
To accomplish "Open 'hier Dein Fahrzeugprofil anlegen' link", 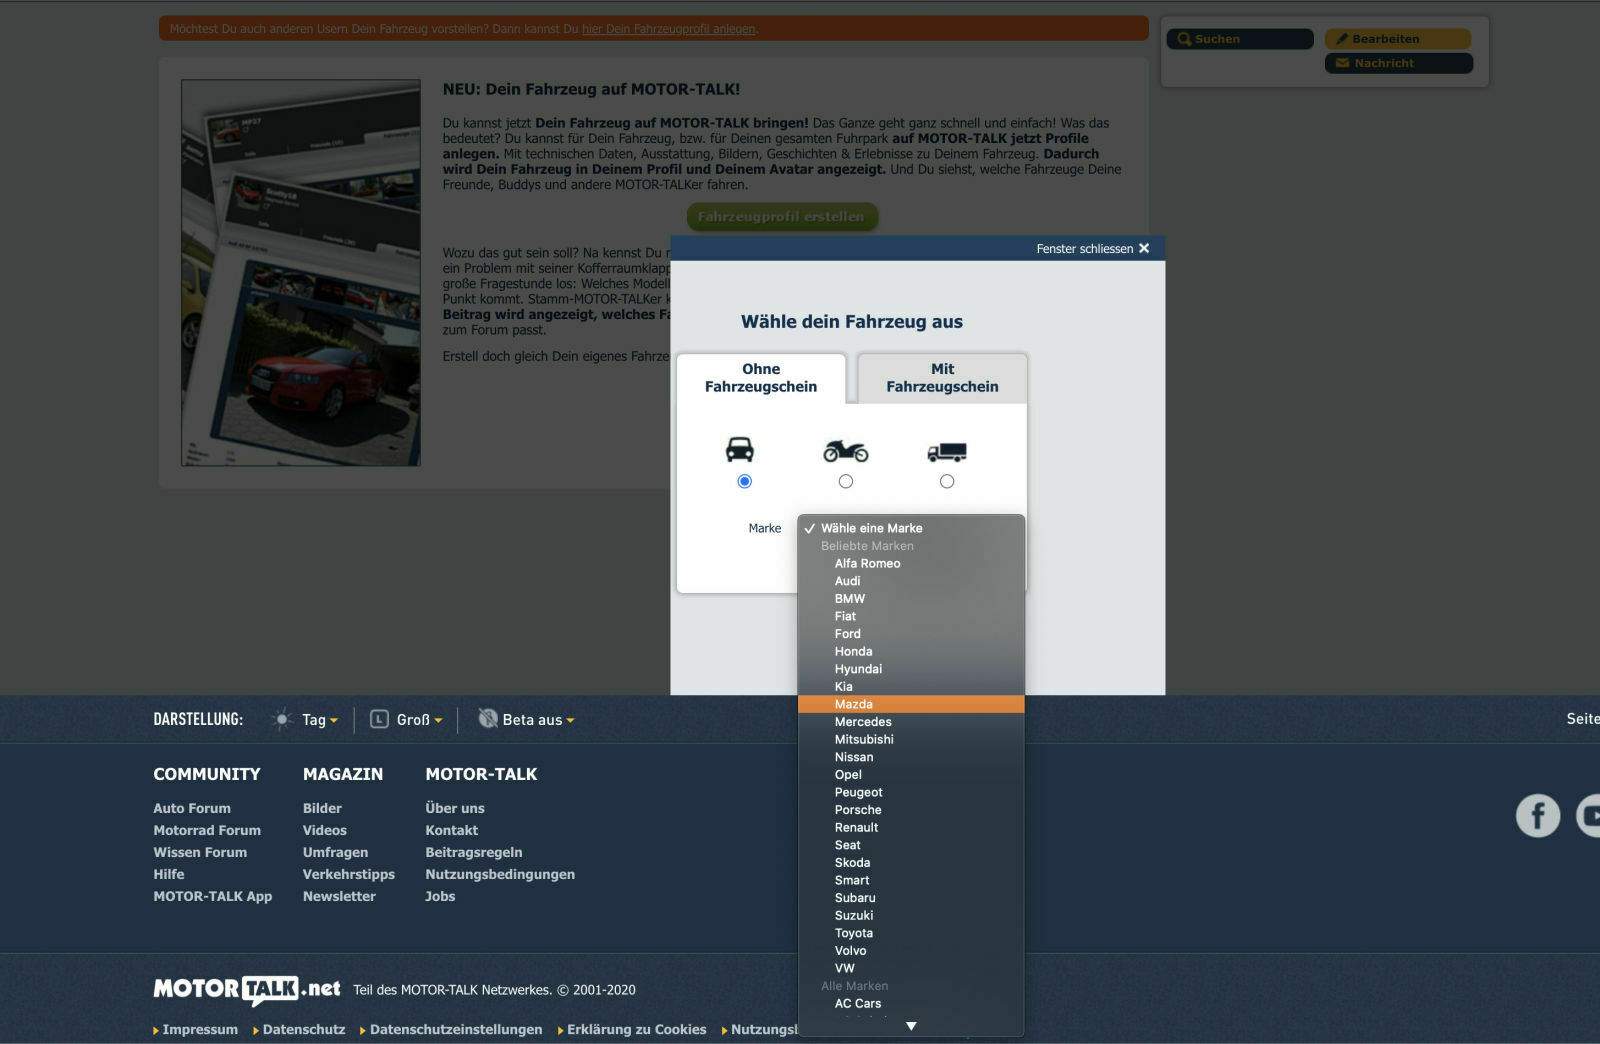I will pos(668,29).
